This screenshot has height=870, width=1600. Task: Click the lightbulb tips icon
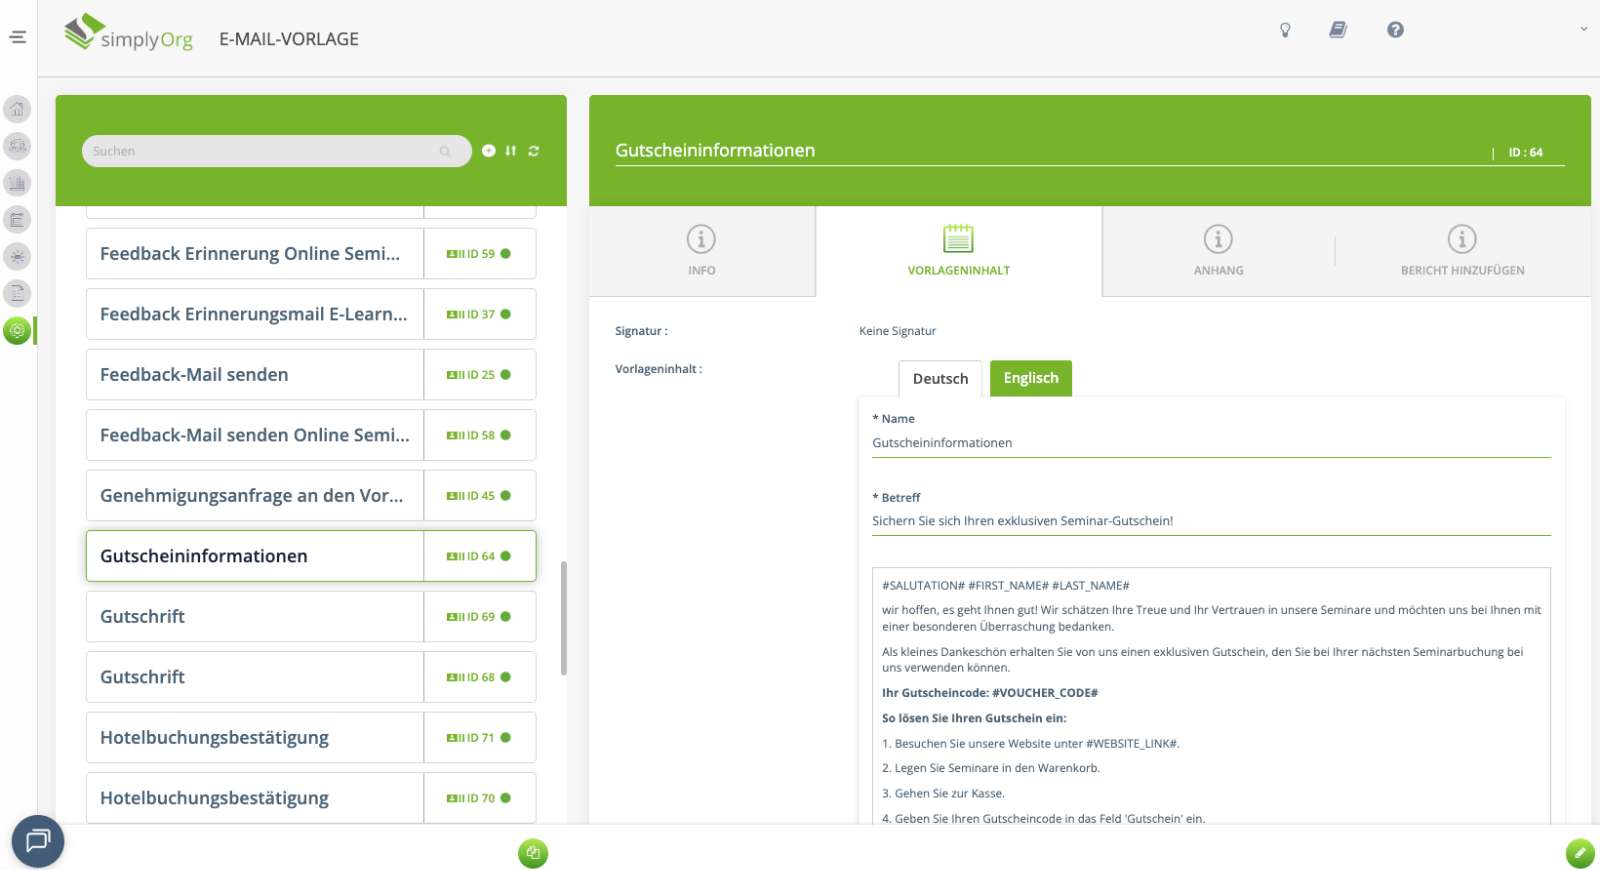1285,30
